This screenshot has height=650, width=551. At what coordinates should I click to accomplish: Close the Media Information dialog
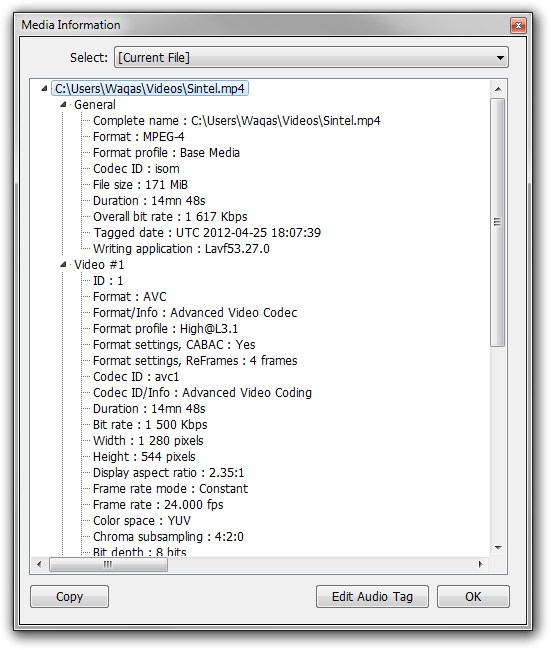[x=518, y=26]
